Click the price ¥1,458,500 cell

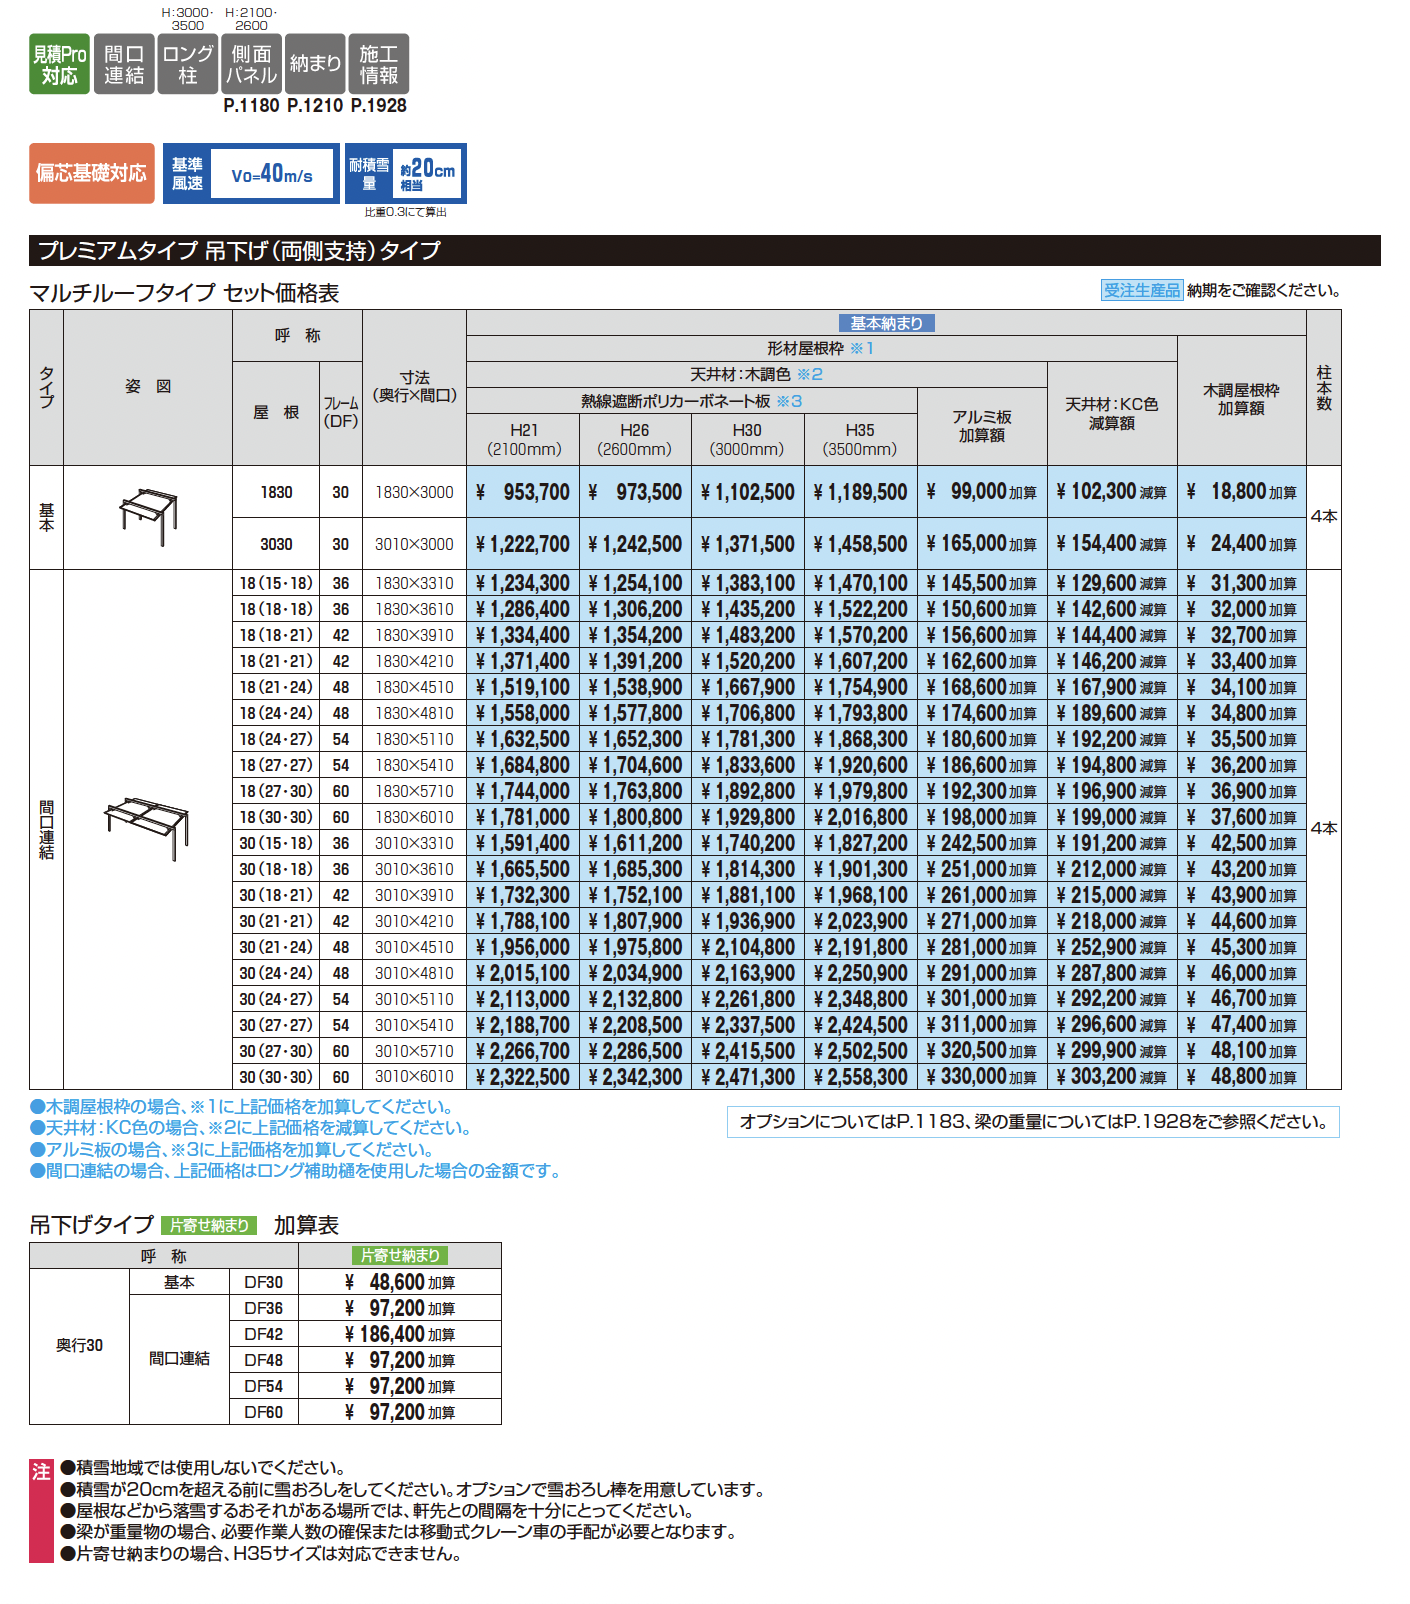(x=860, y=544)
